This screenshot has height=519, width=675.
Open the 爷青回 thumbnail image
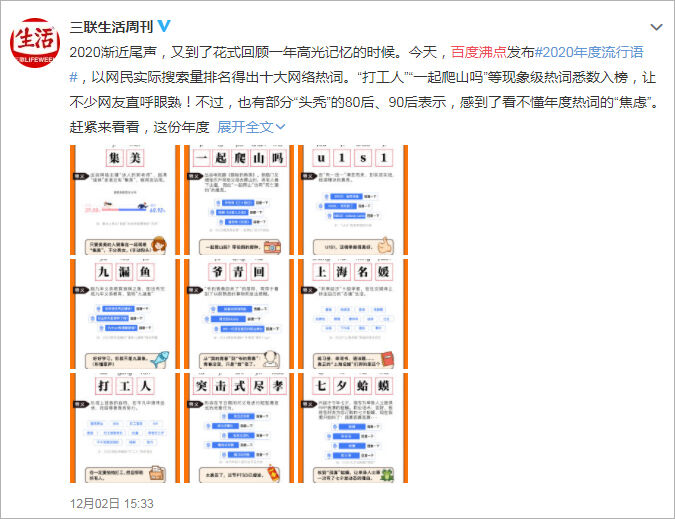point(239,314)
